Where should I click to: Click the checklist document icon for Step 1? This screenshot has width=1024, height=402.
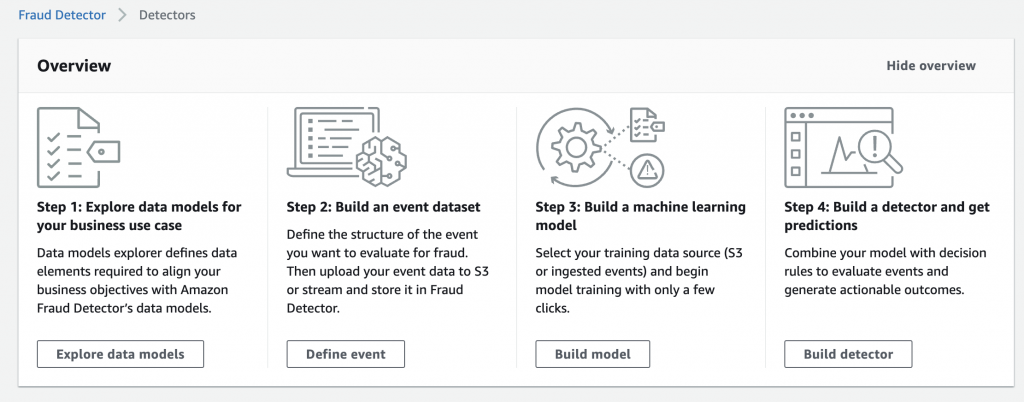click(x=77, y=147)
